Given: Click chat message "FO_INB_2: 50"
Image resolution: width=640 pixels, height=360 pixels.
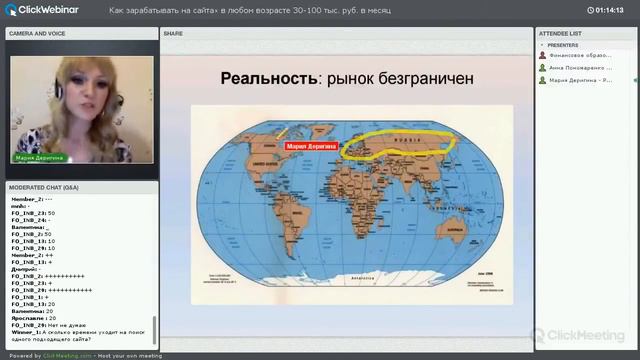Looking at the screenshot, I should 31,234.
